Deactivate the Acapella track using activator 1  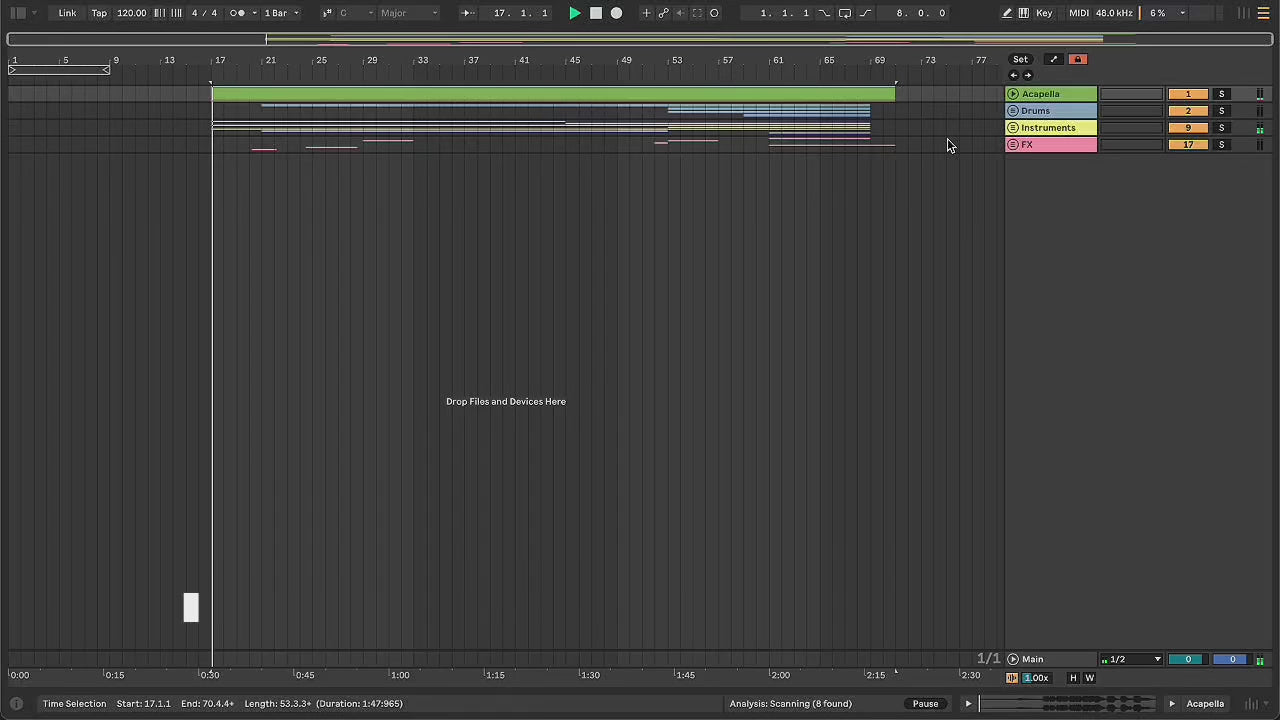pyautogui.click(x=1187, y=94)
